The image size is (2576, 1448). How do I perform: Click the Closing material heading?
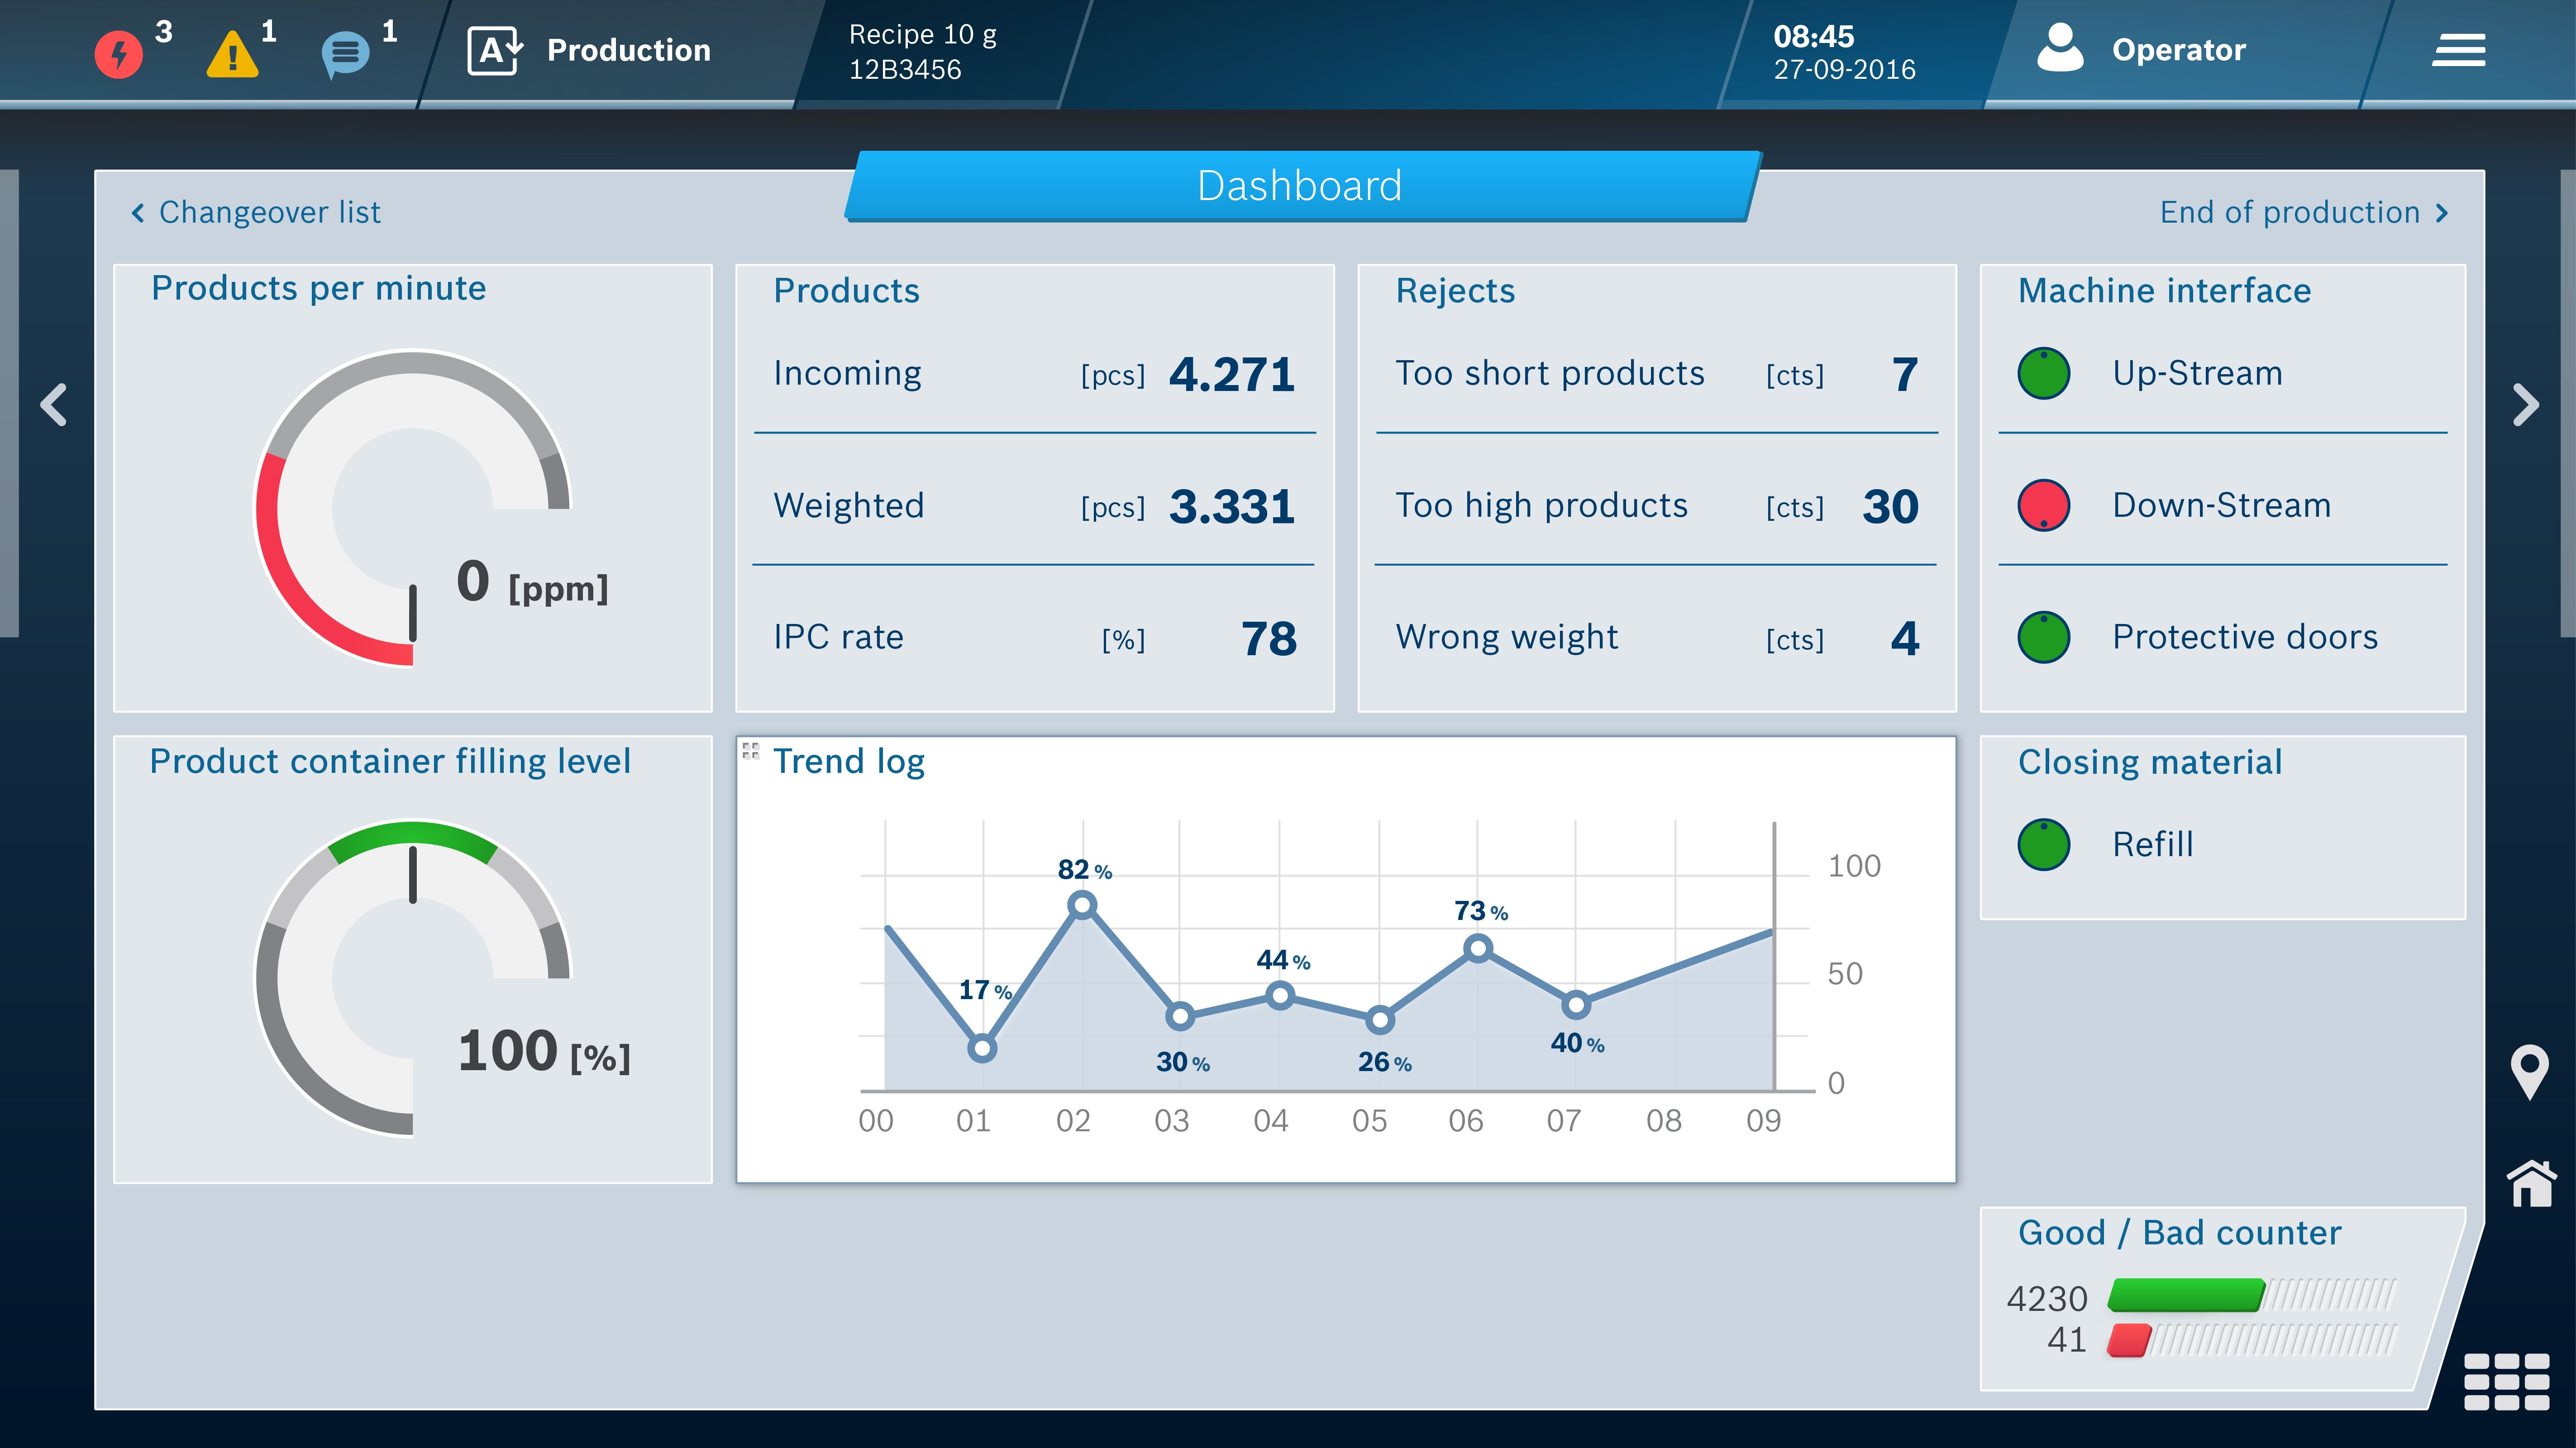click(2150, 762)
